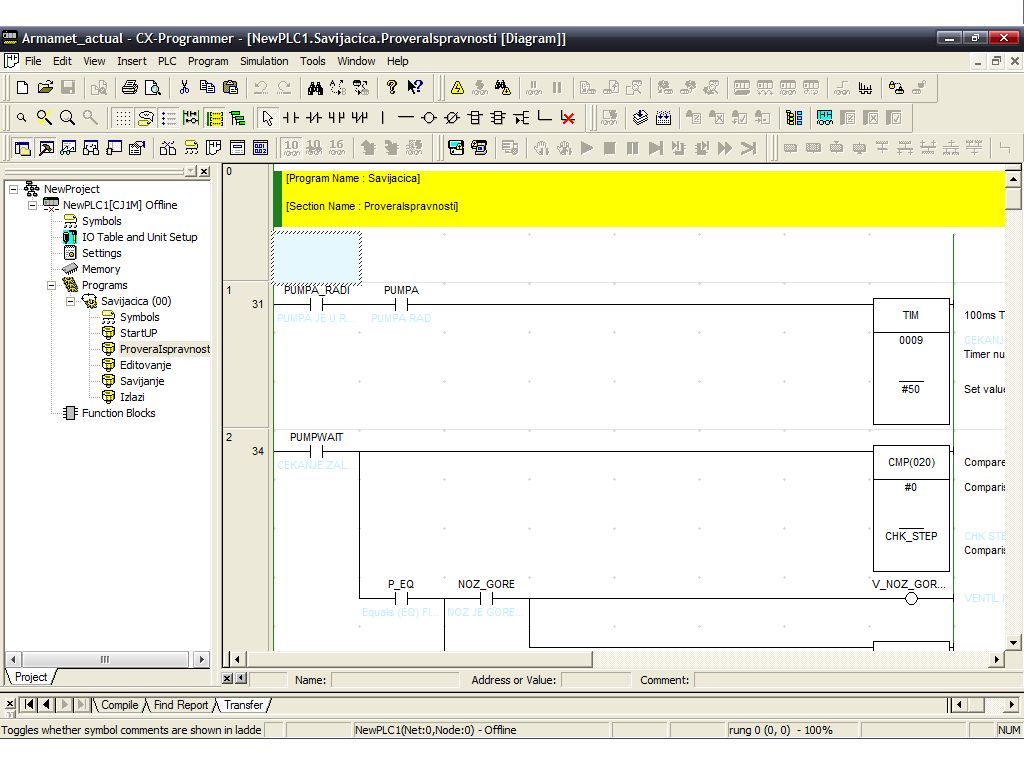
Task: Select the New Contact tool icon
Action: pyautogui.click(x=291, y=118)
